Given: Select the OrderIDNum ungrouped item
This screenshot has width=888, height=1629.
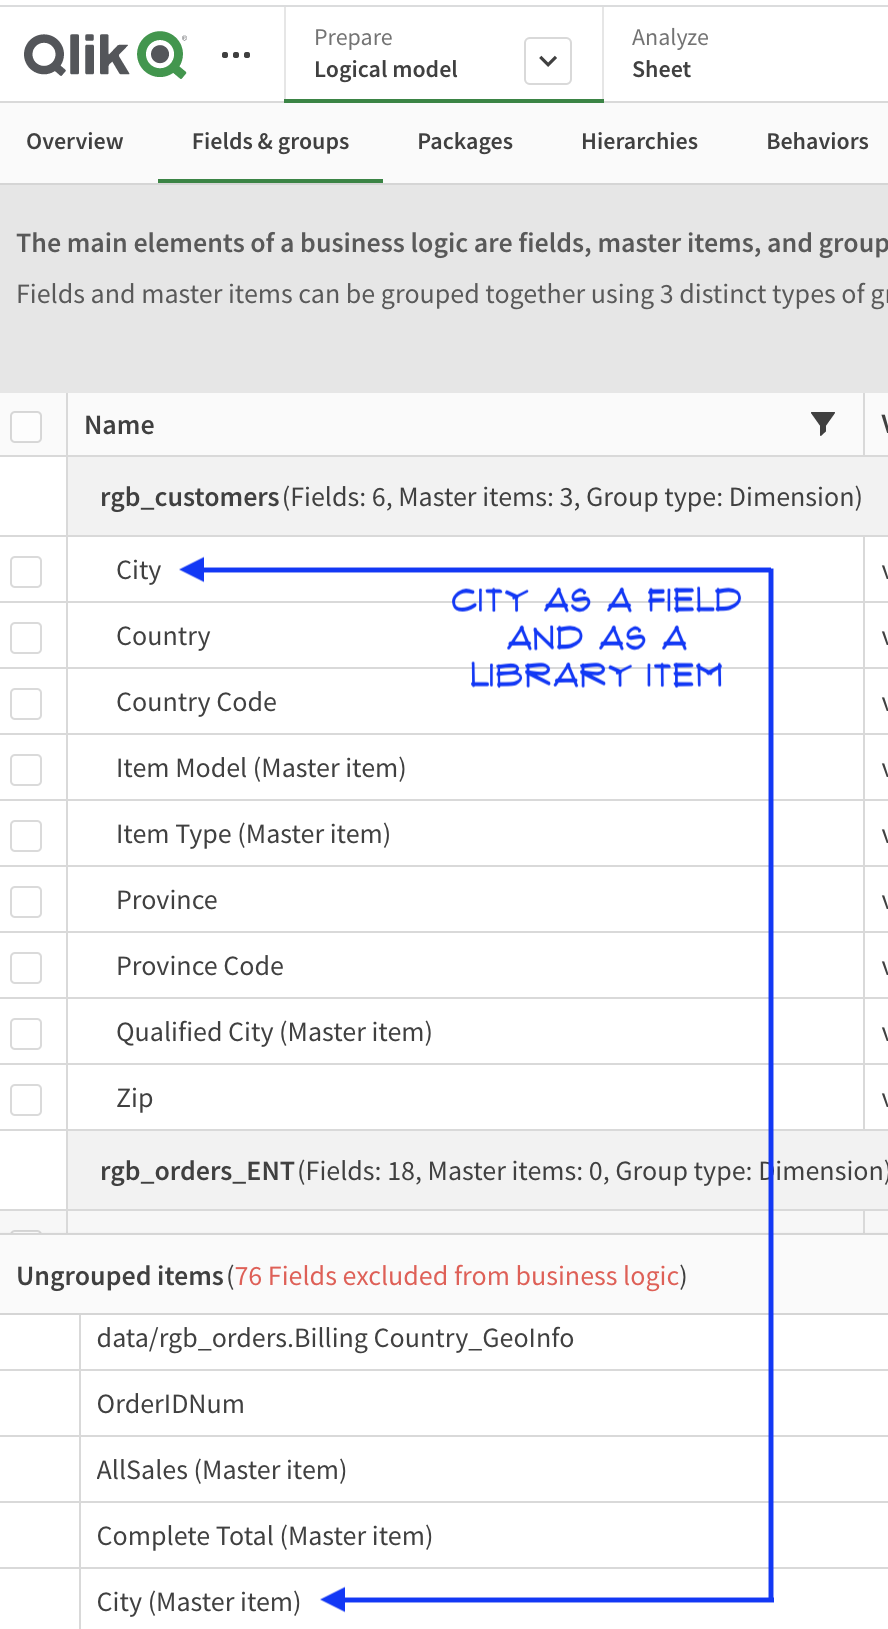Looking at the screenshot, I should click(x=171, y=1404).
